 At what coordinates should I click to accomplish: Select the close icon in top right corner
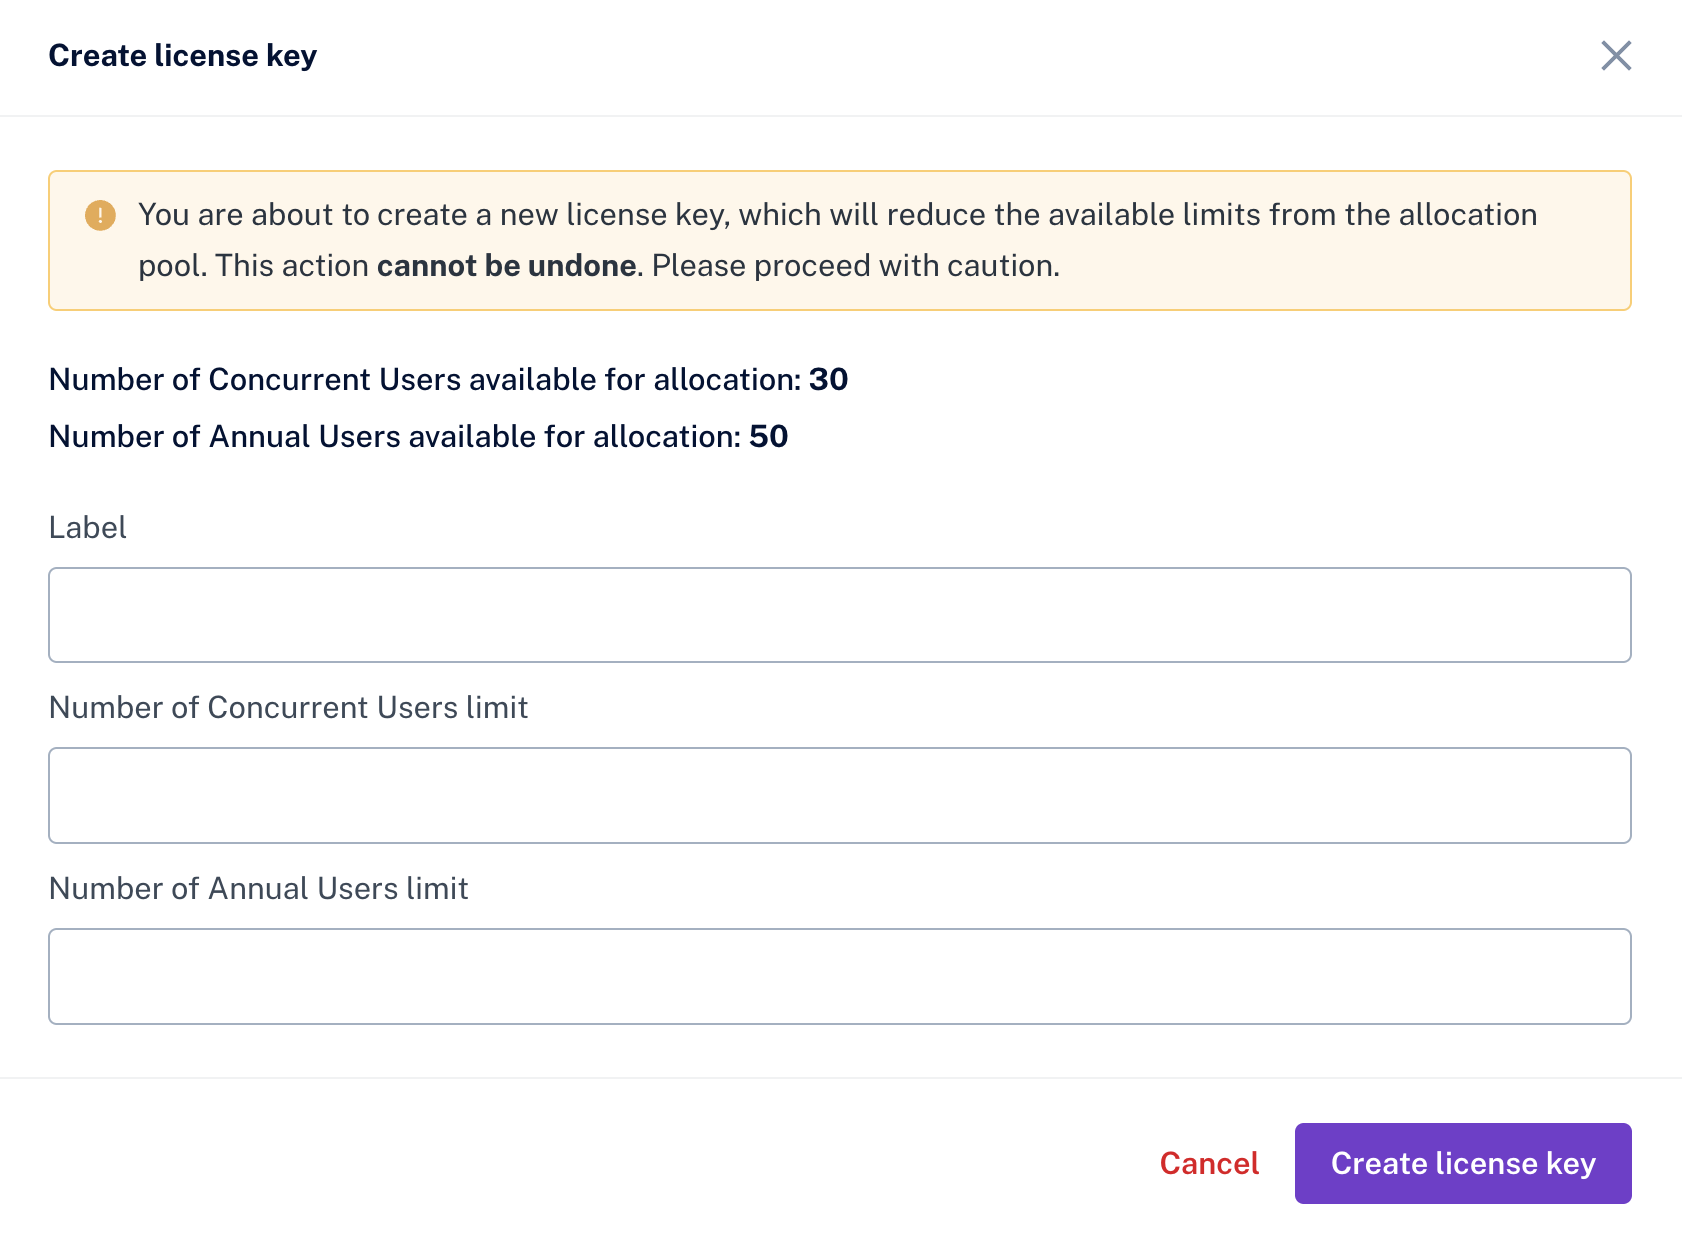coord(1615,56)
